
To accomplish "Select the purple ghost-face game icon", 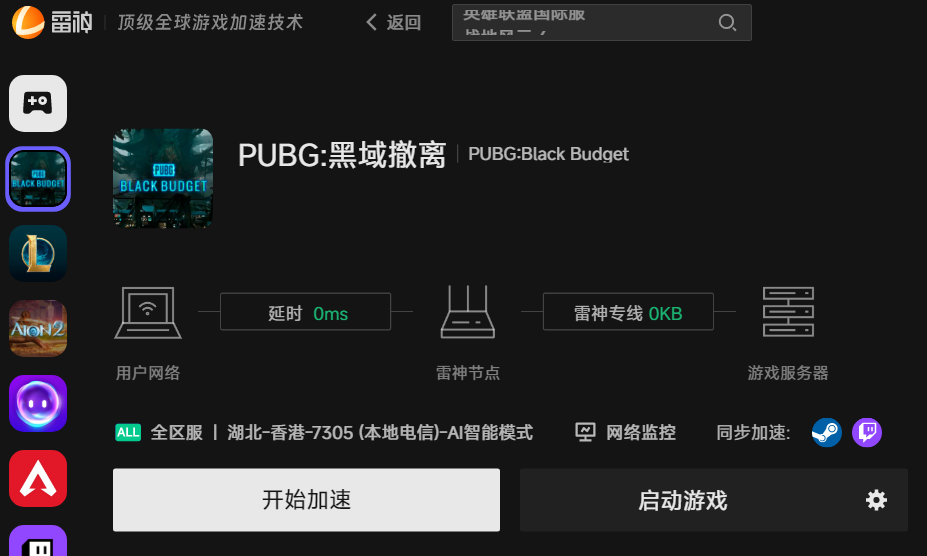I will point(38,403).
